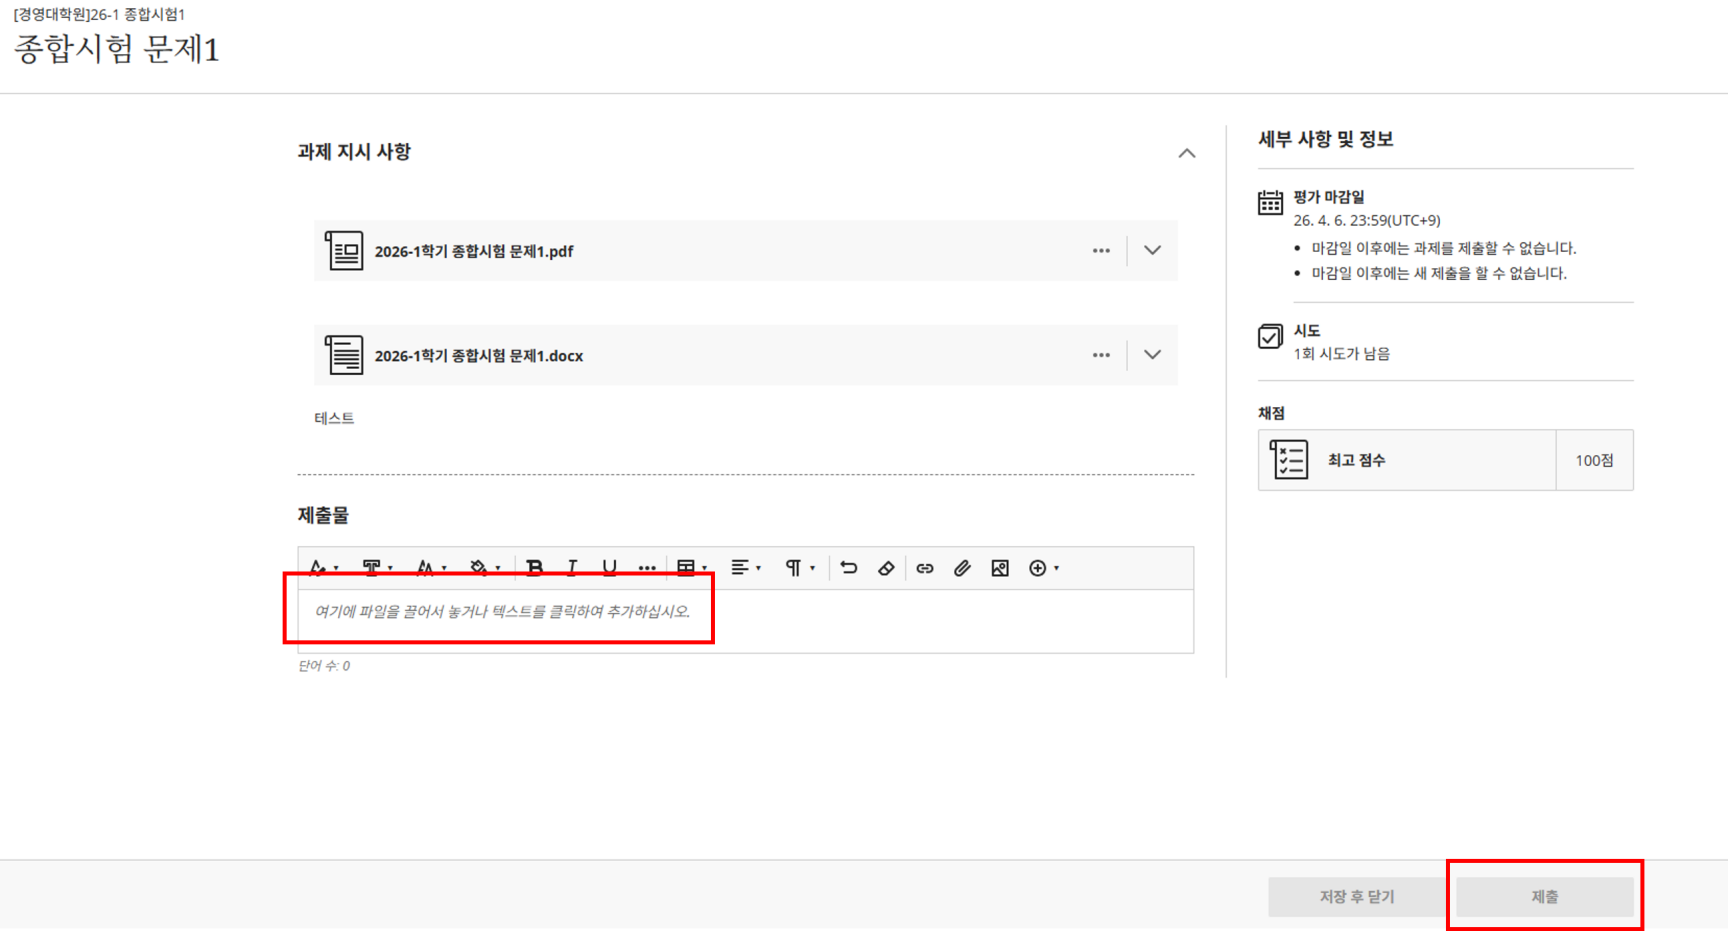The image size is (1728, 931).
Task: Open the plus insert content menu
Action: [1043, 568]
